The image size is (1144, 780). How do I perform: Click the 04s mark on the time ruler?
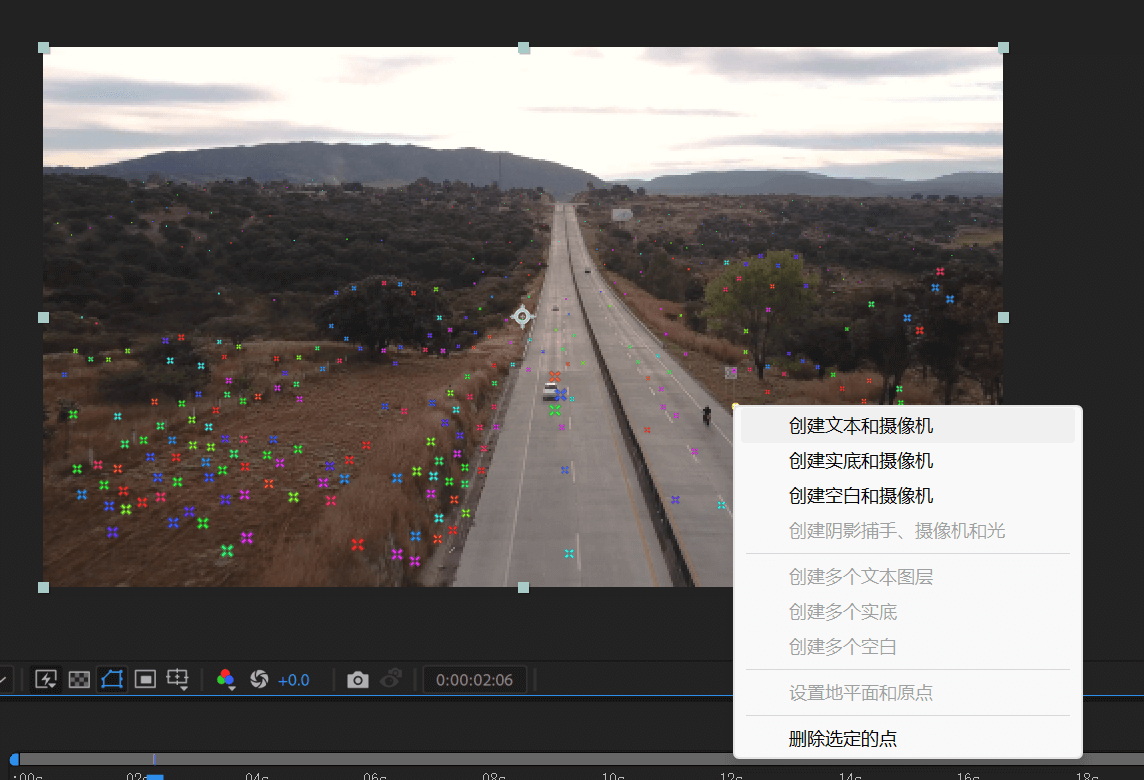click(x=256, y=776)
